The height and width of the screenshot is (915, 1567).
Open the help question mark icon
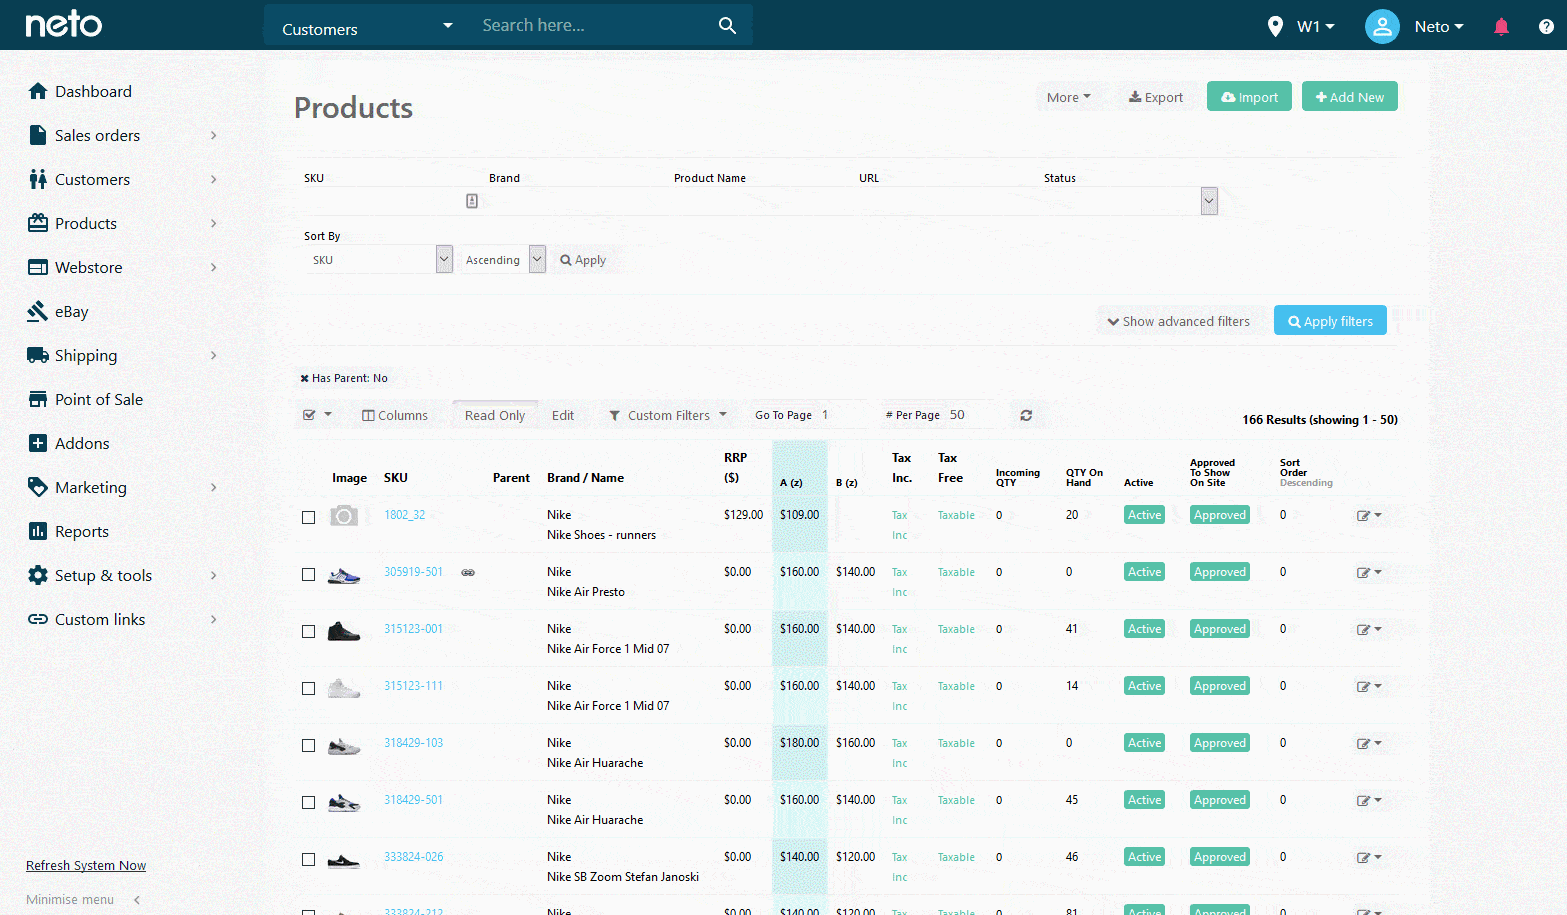1546,27
